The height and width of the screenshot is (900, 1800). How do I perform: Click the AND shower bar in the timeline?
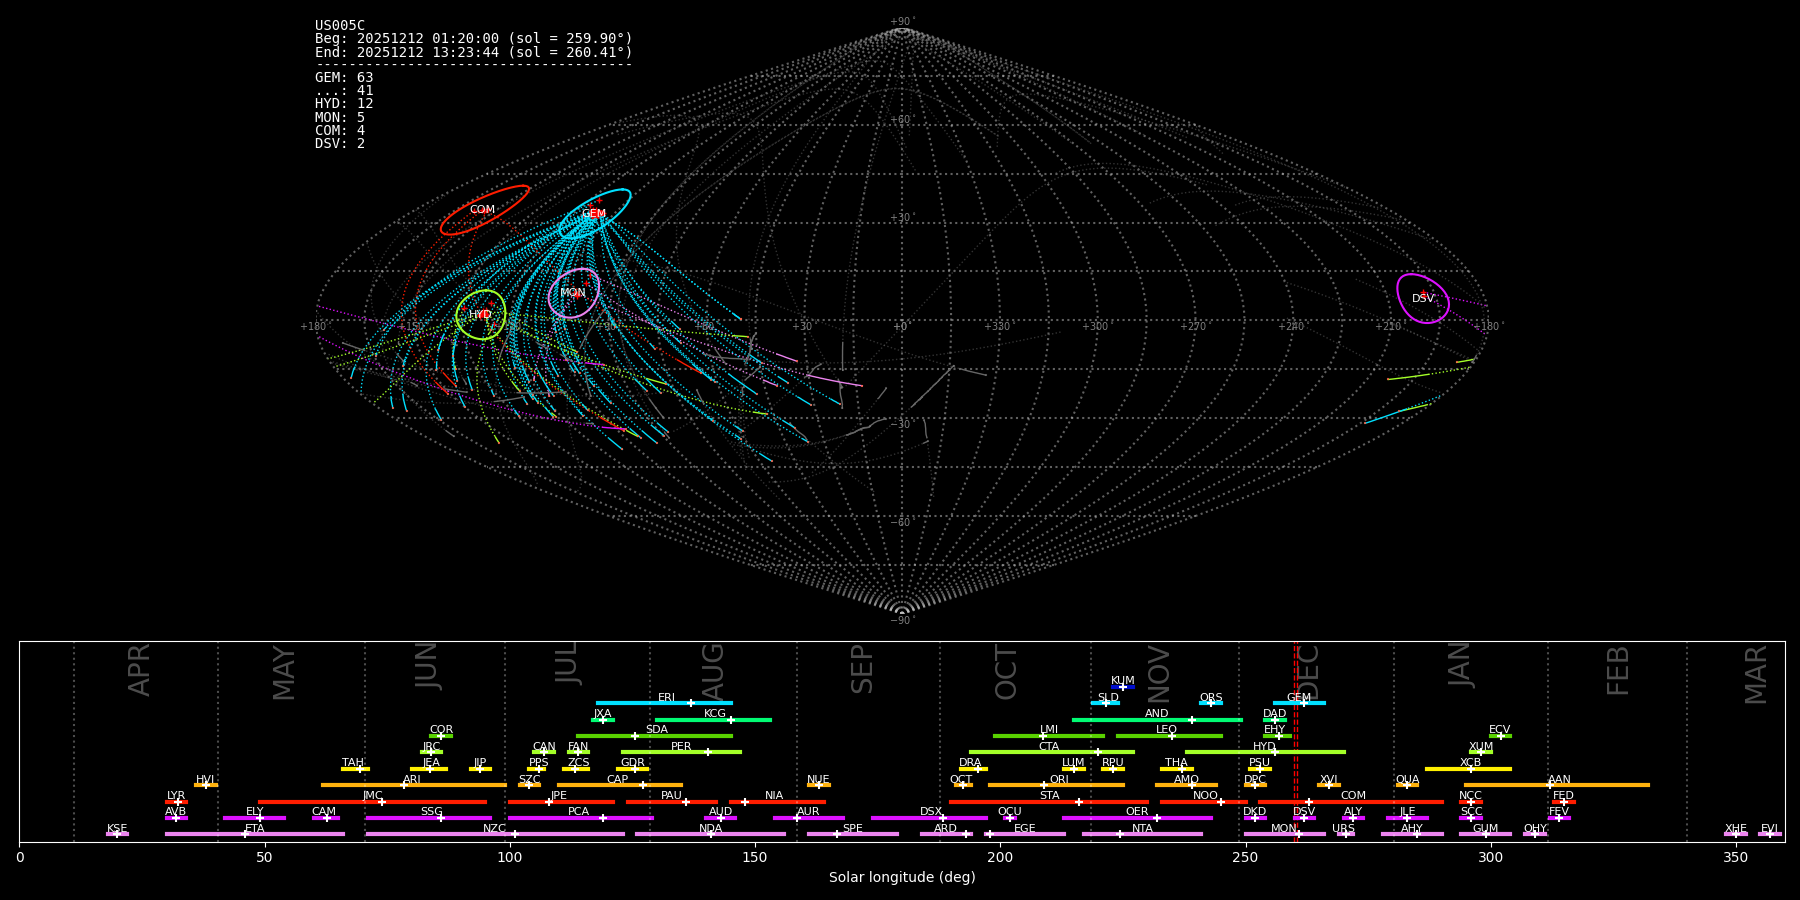(1157, 719)
